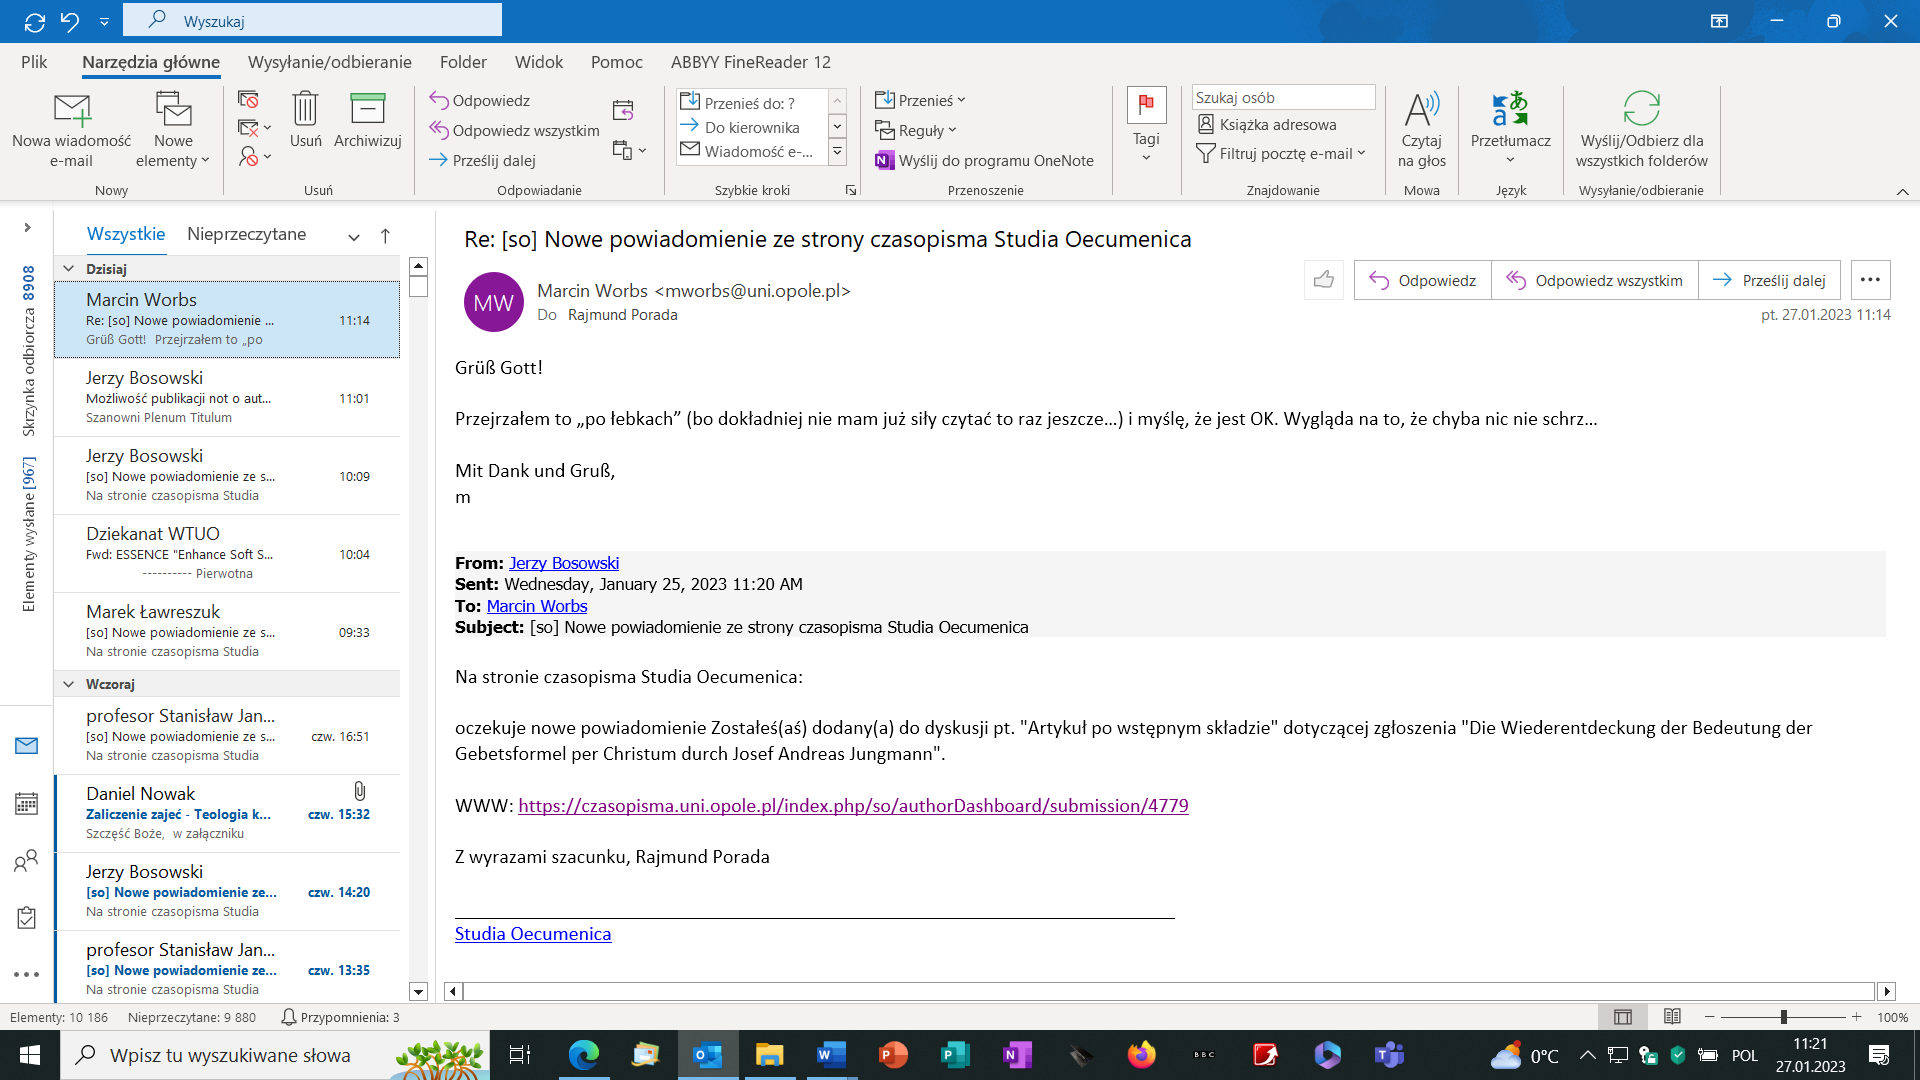
Task: Click Czytaj na głos read aloud icon
Action: pyautogui.click(x=1421, y=109)
